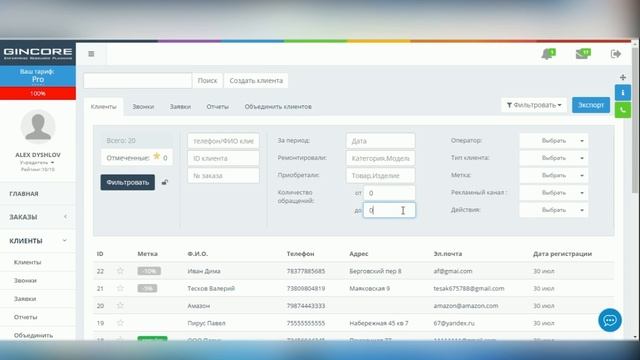
Task: Click the user avatar picture
Action: (38, 127)
